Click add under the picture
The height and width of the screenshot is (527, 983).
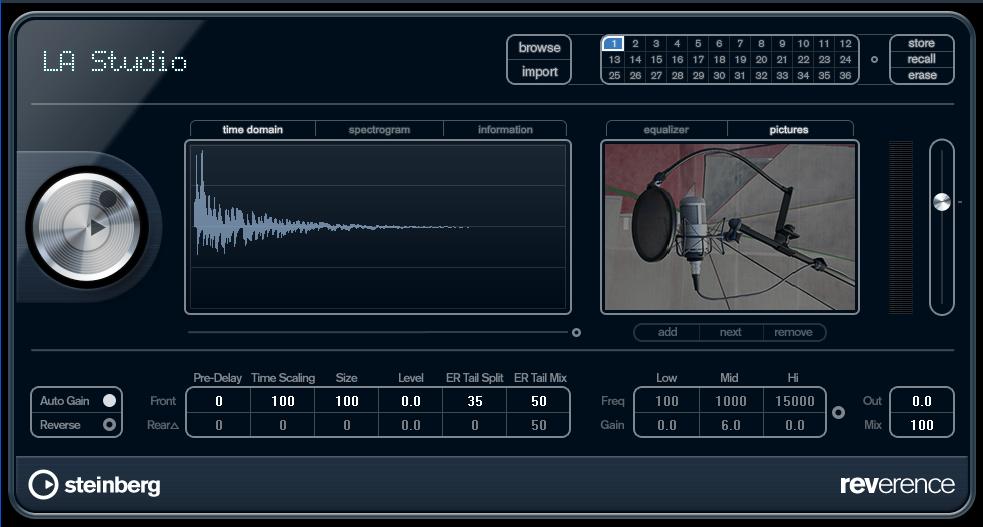click(668, 332)
